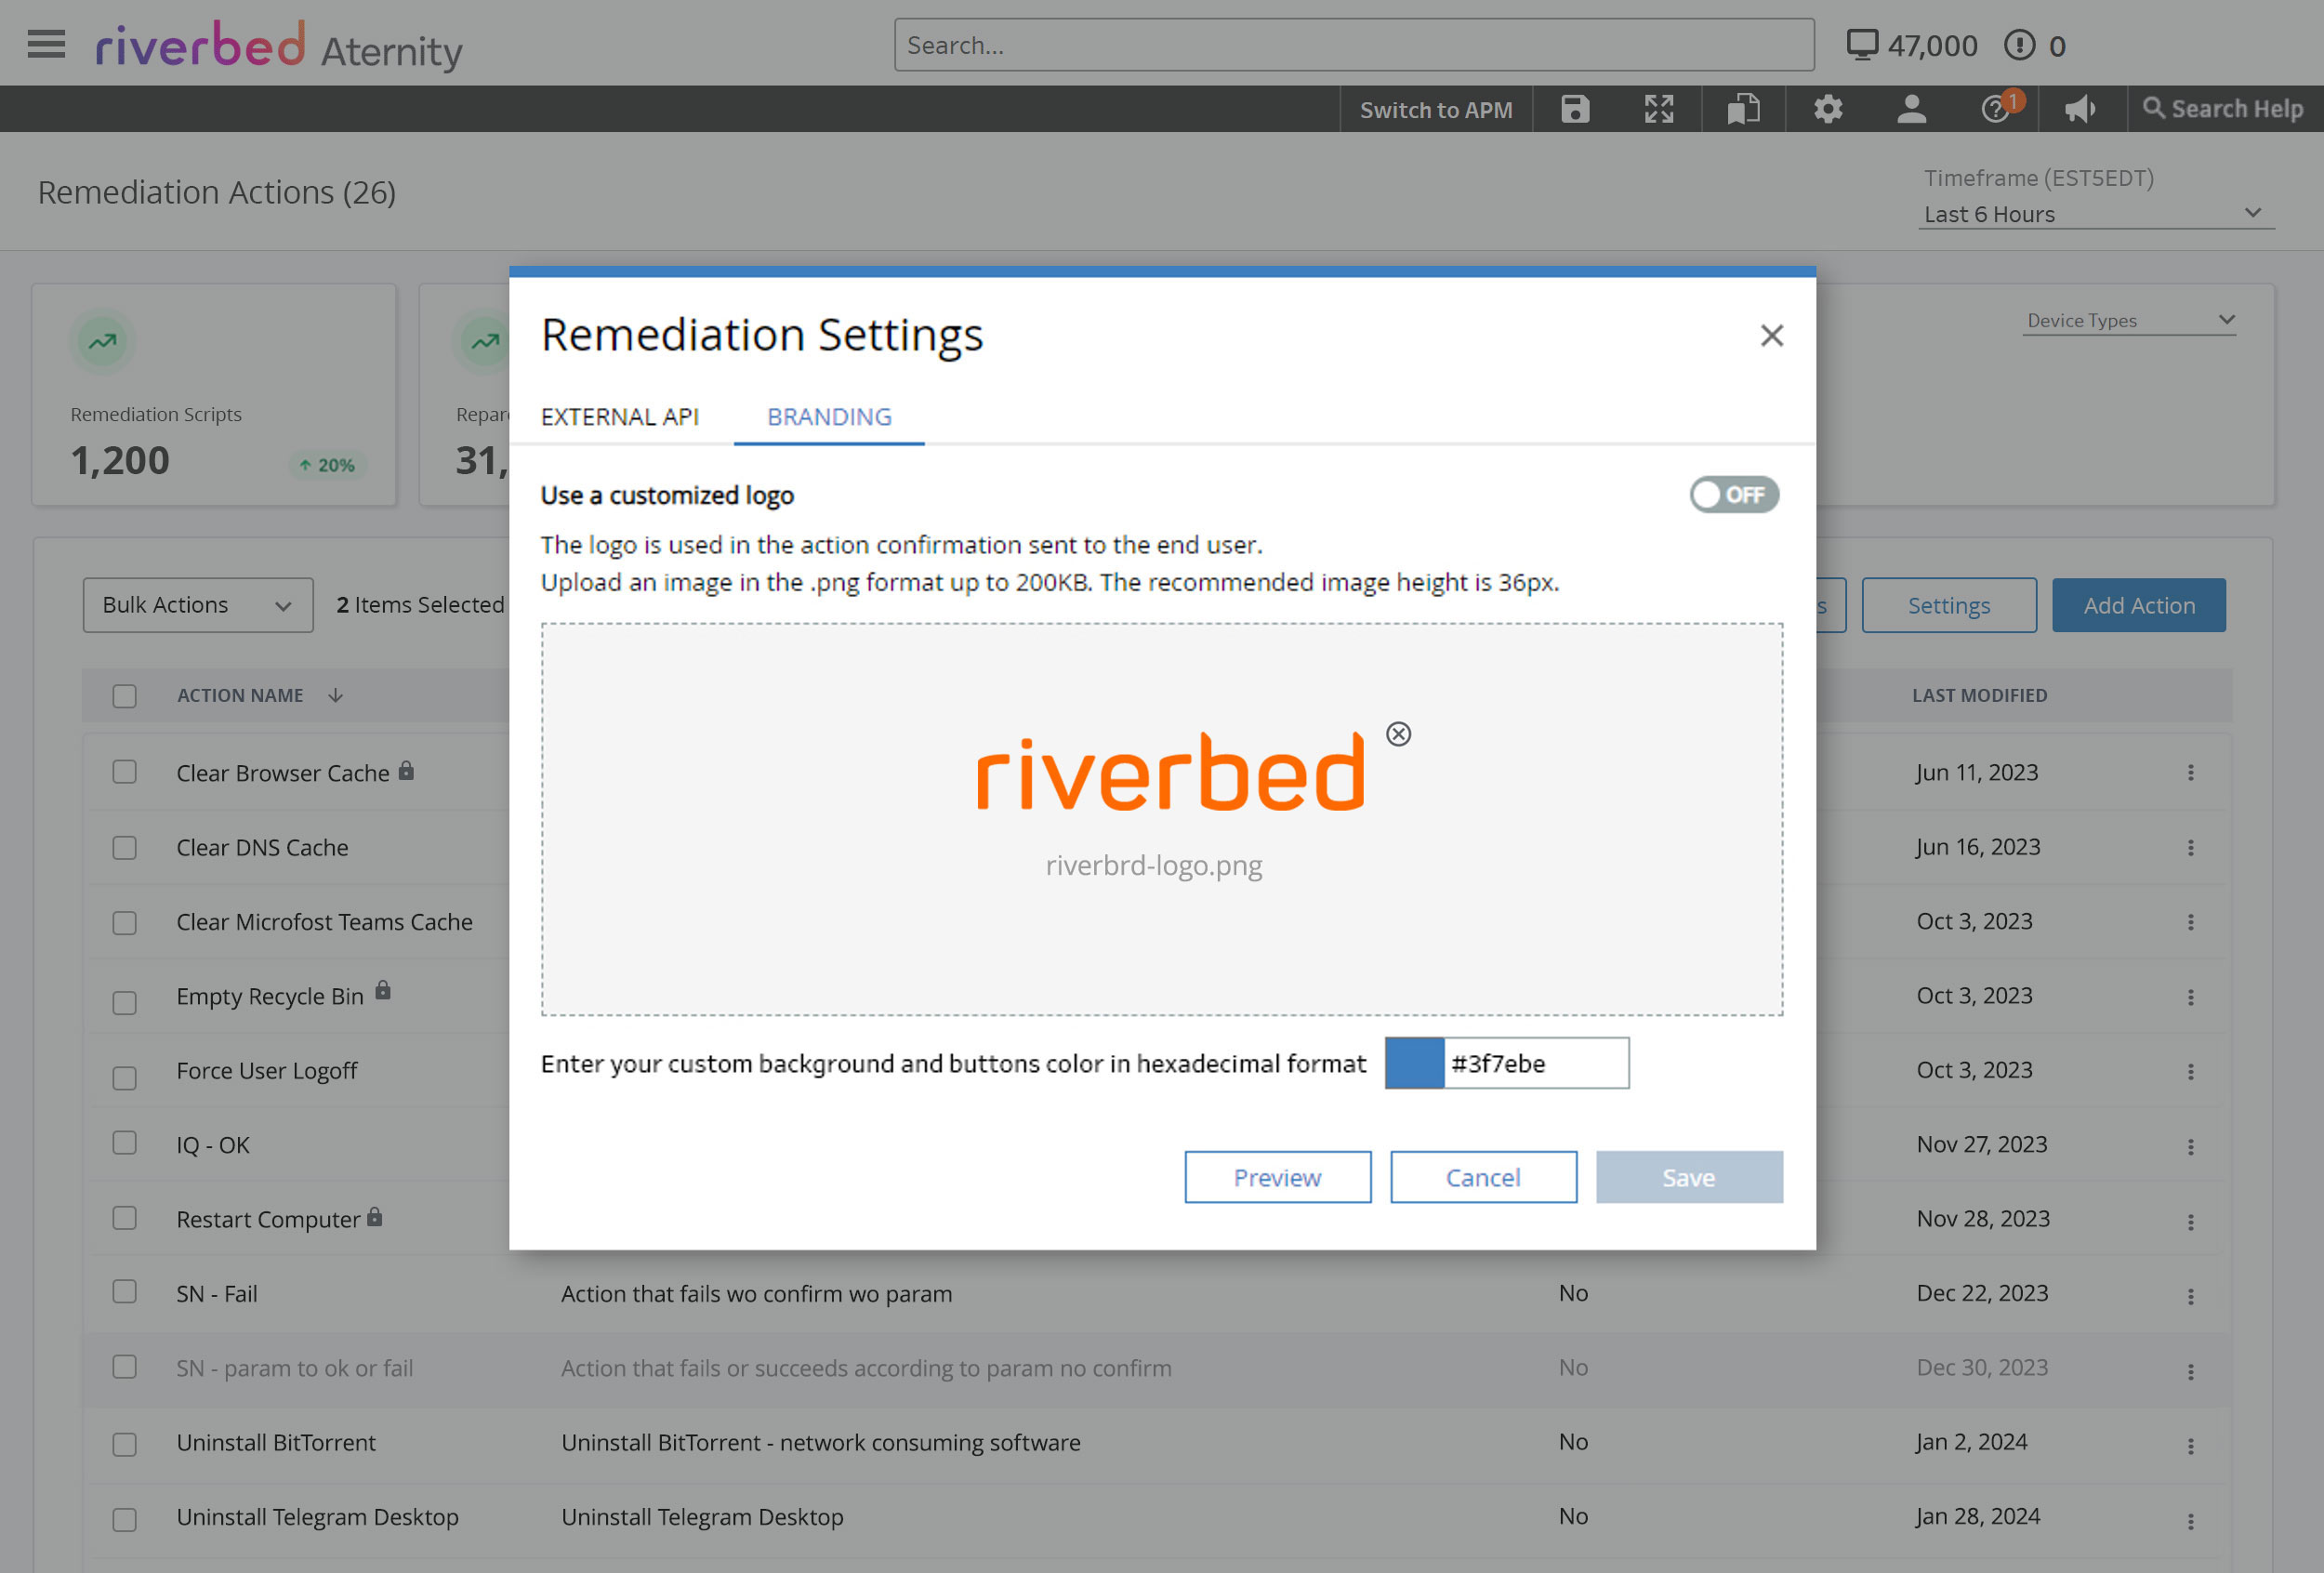Open row menu for SN - Fail
Screen dimensions: 2324x1573
(x=2190, y=1296)
